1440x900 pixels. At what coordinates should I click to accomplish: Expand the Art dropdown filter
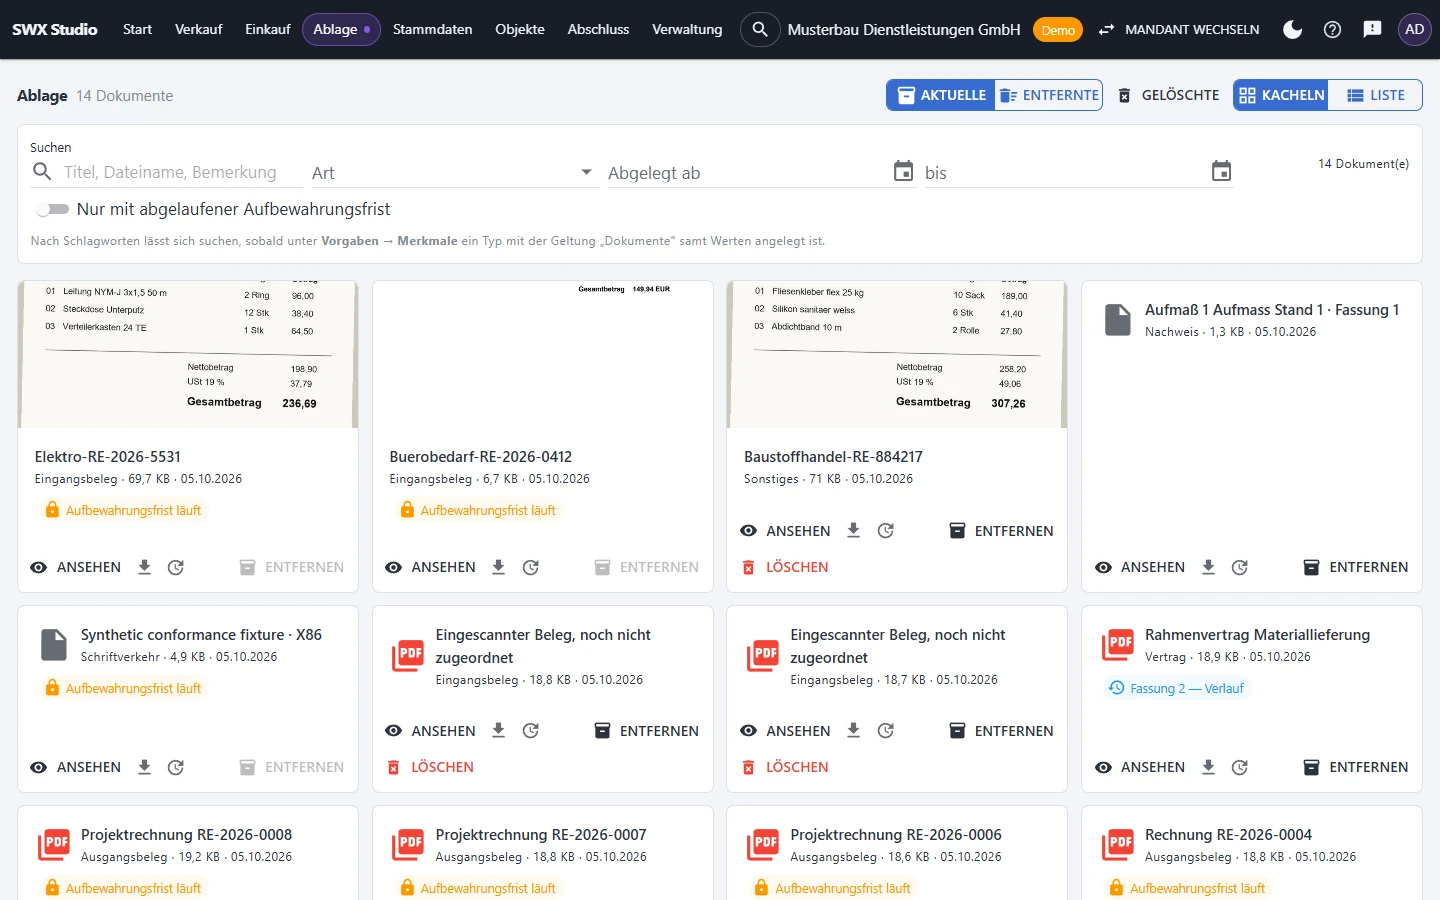453,172
